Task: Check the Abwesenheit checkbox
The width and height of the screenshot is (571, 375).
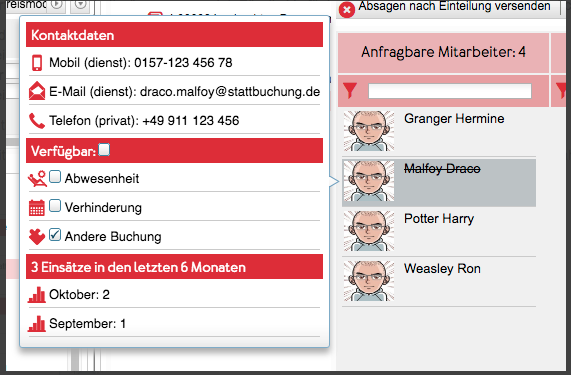Action: pos(55,177)
